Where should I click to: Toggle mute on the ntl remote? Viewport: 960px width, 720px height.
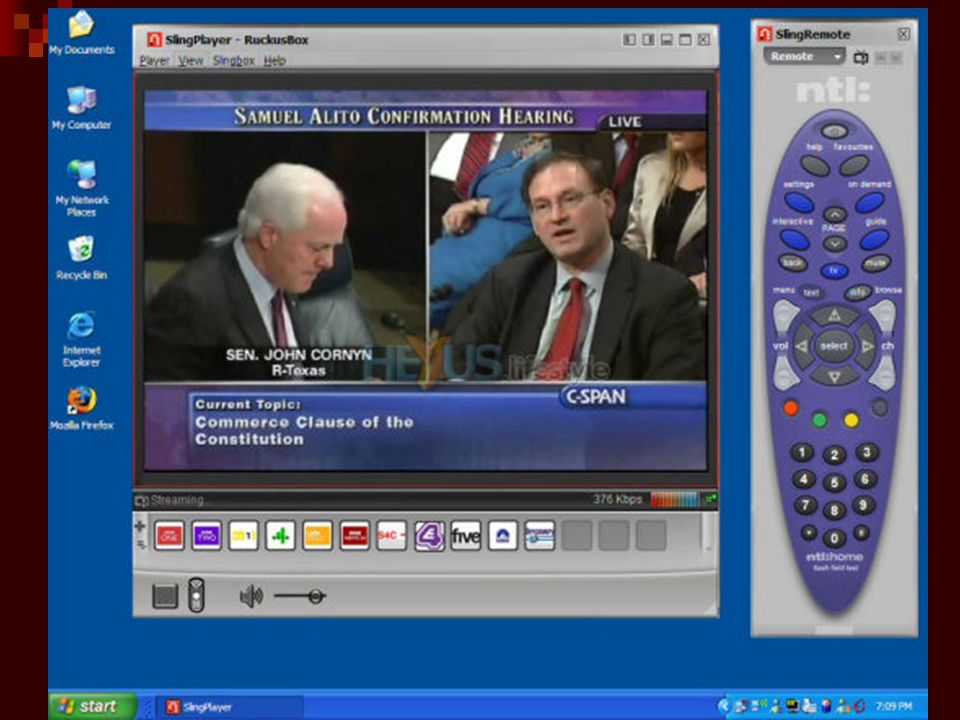coord(876,263)
